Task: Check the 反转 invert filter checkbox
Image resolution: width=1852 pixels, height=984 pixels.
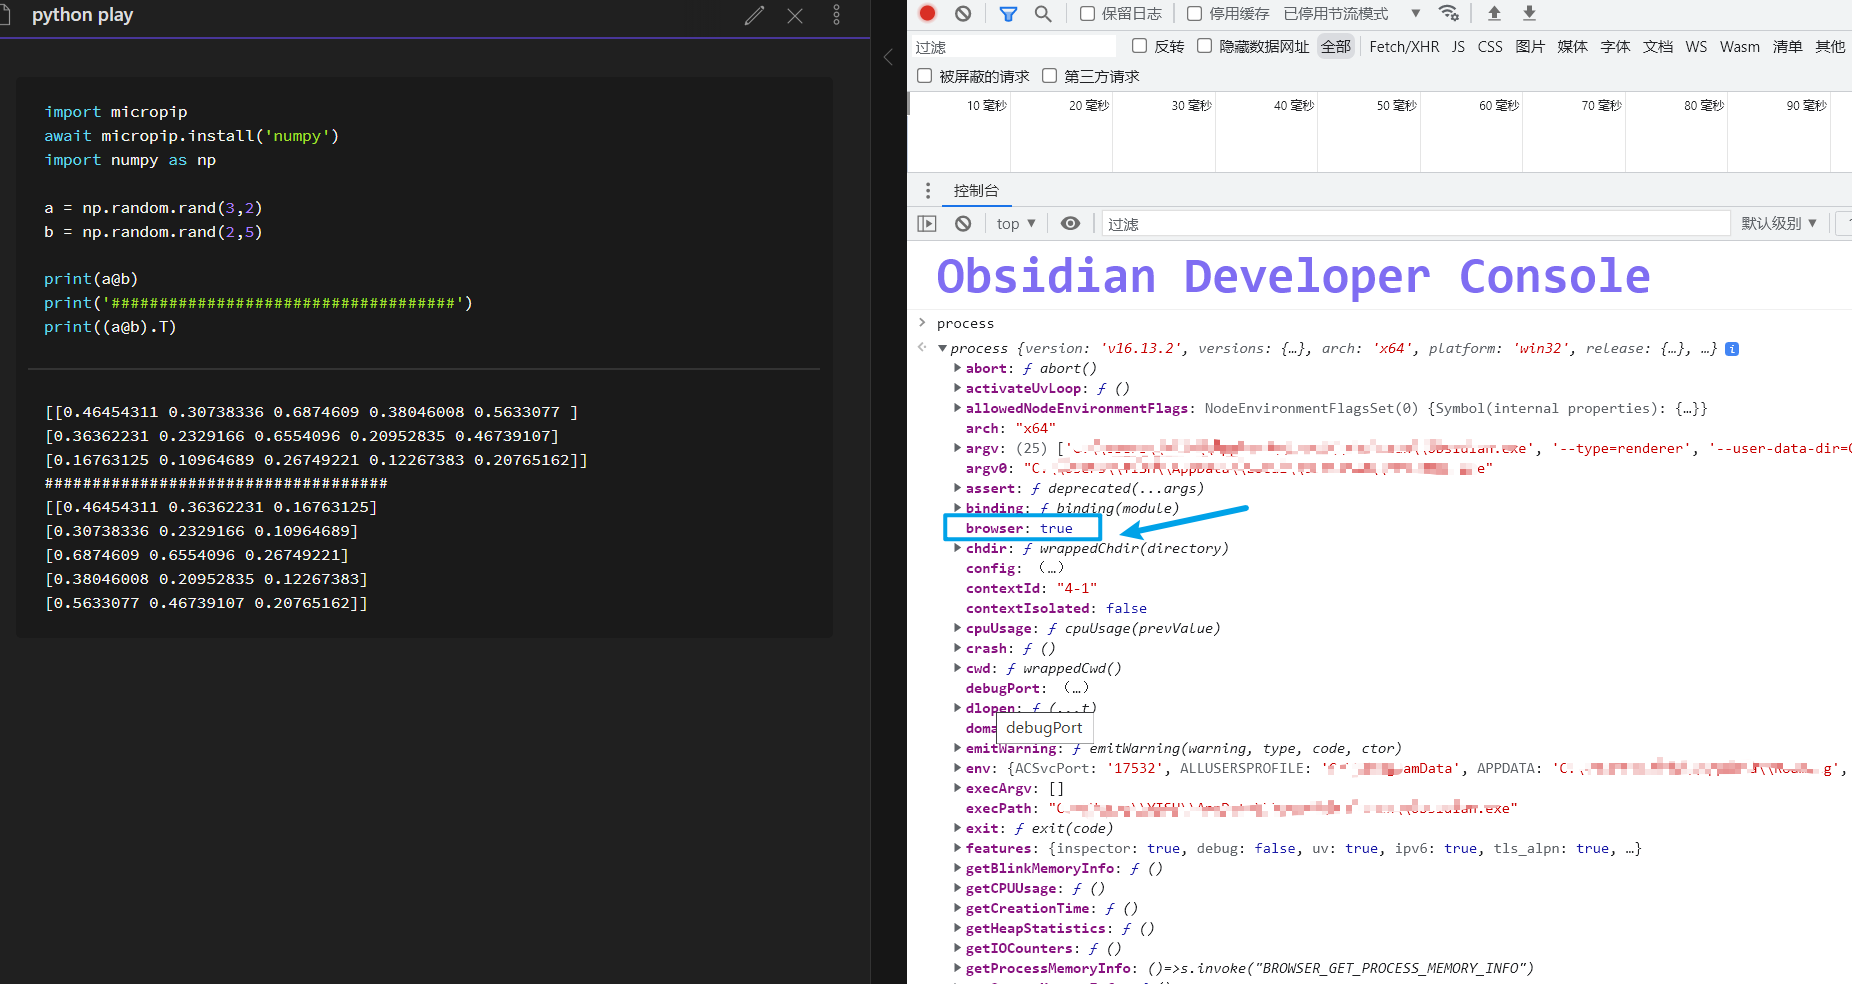Action: [1139, 46]
